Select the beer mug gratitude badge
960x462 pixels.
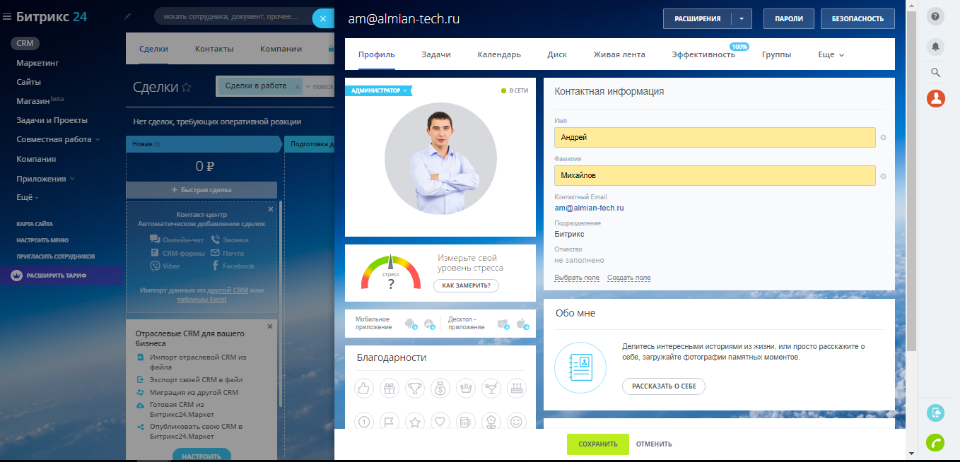tap(466, 421)
